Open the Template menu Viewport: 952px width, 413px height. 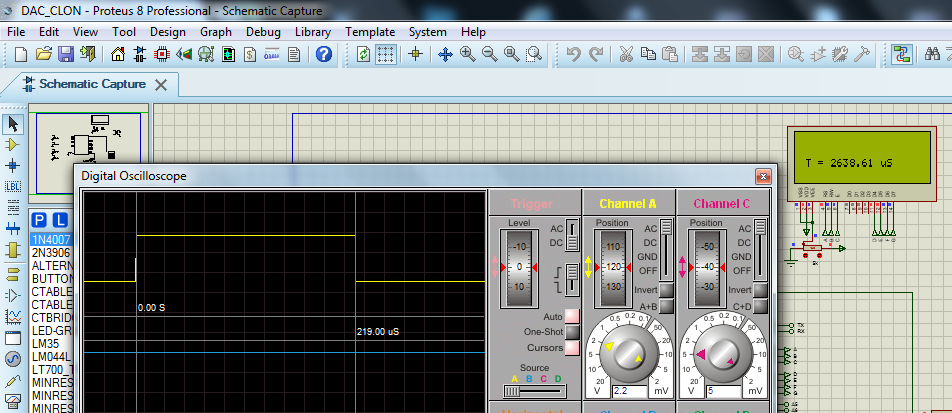tap(370, 32)
